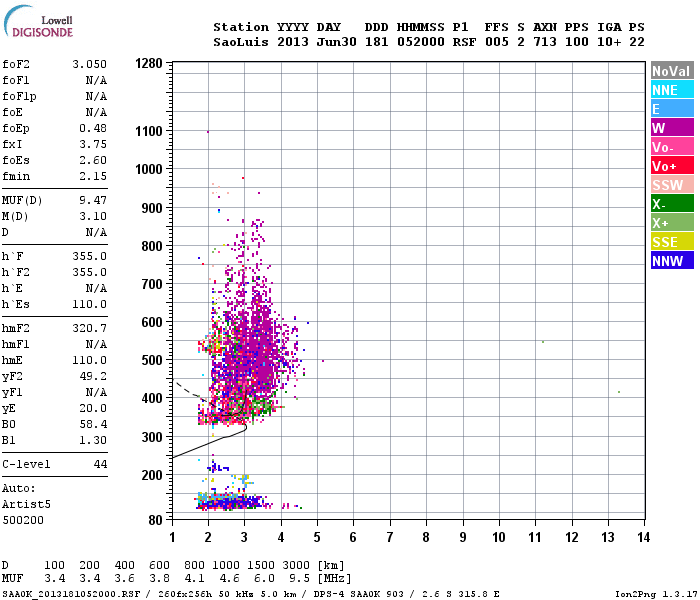
Task: Click the h`Es value 110.0
Action: [x=90, y=304]
